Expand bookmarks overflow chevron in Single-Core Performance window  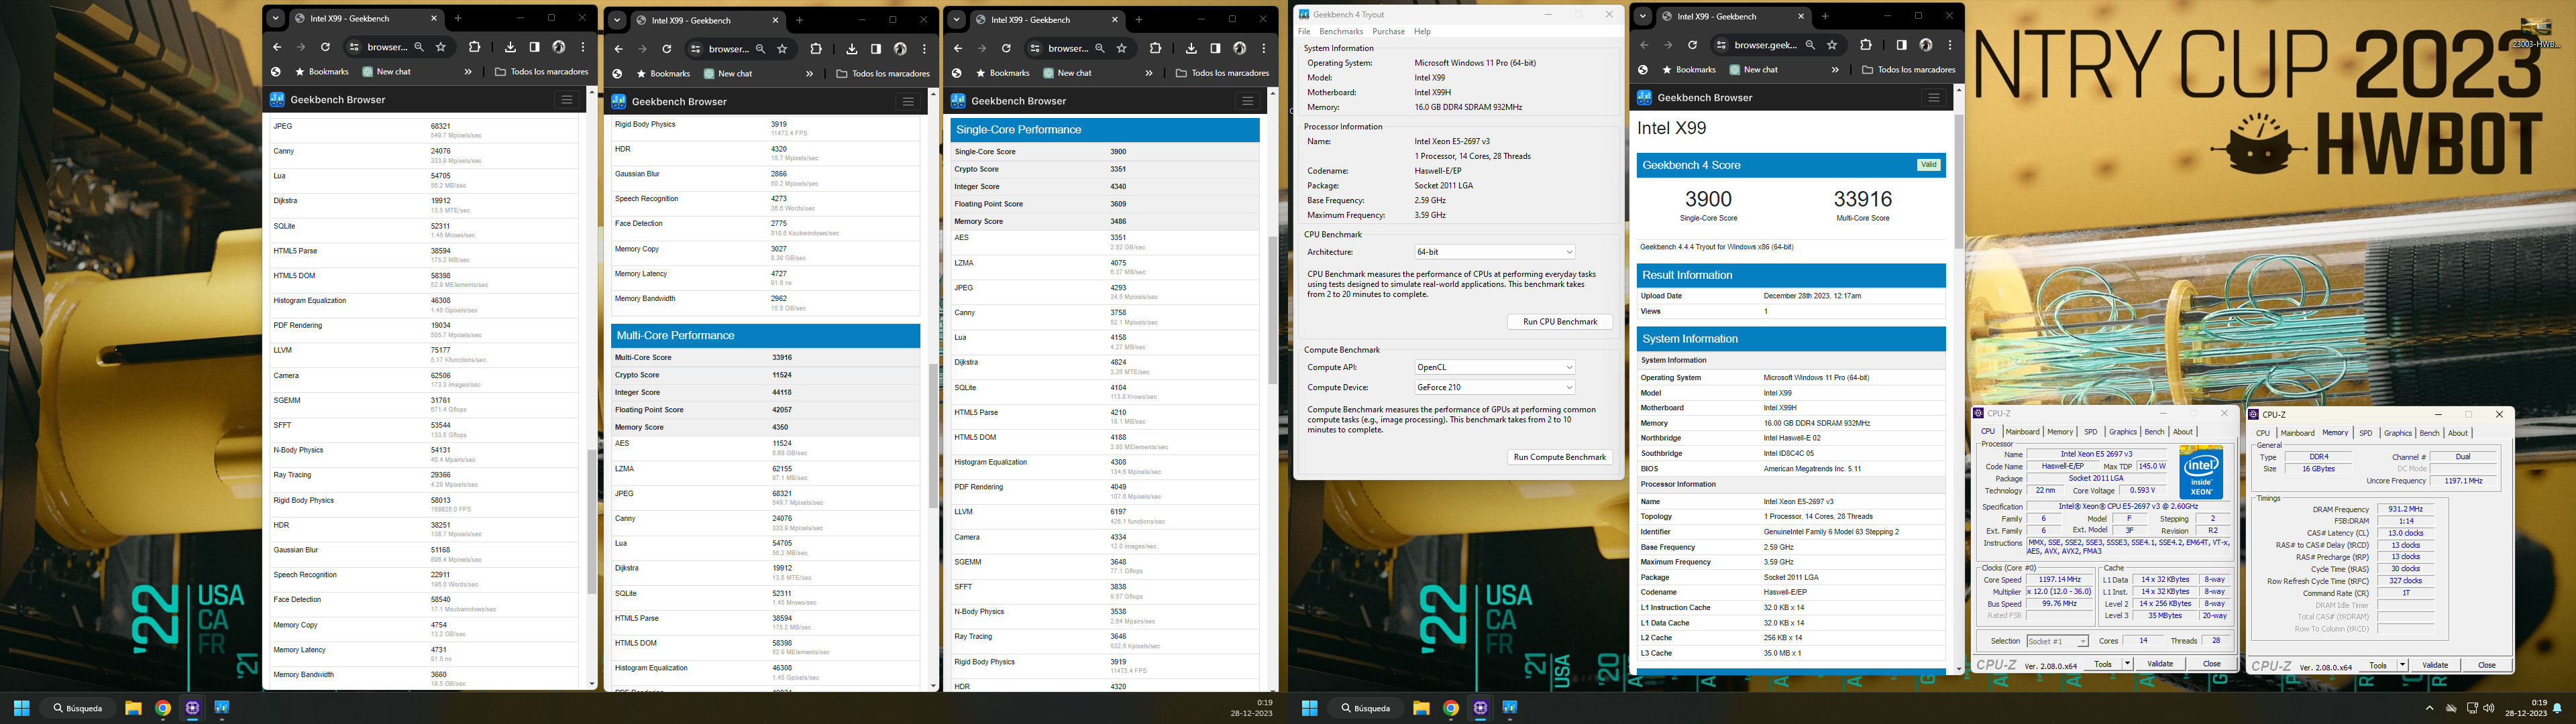click(x=1149, y=73)
